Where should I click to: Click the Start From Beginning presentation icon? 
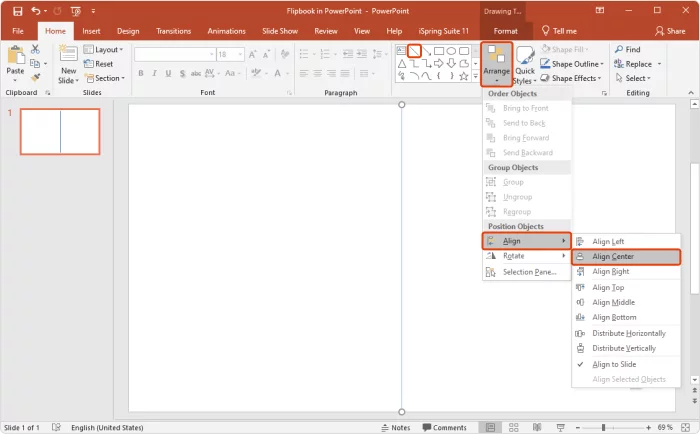coord(76,11)
